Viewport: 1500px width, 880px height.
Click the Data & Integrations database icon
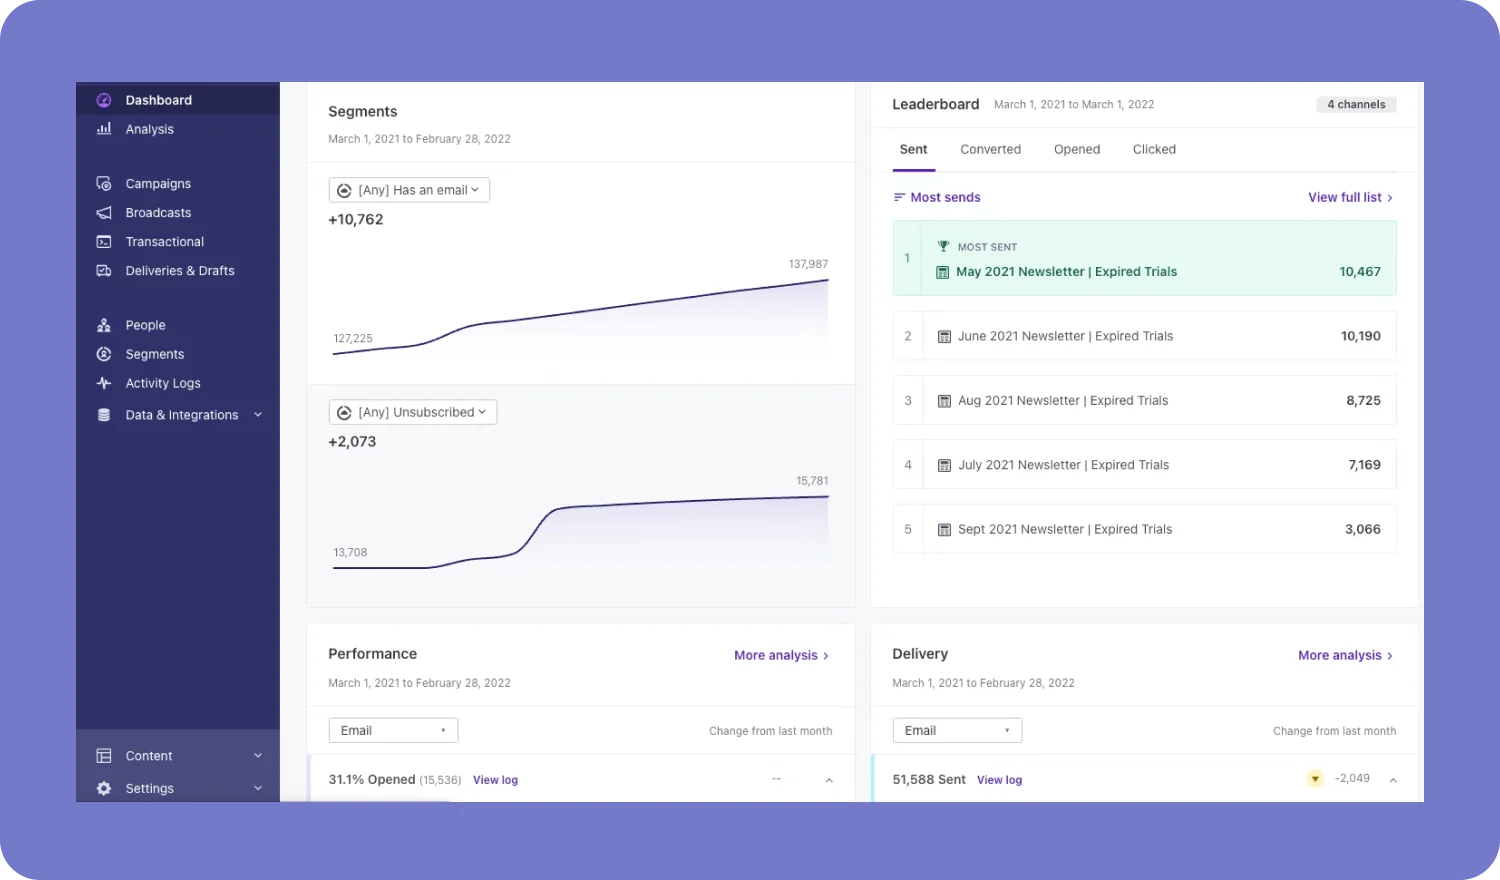[x=104, y=415]
